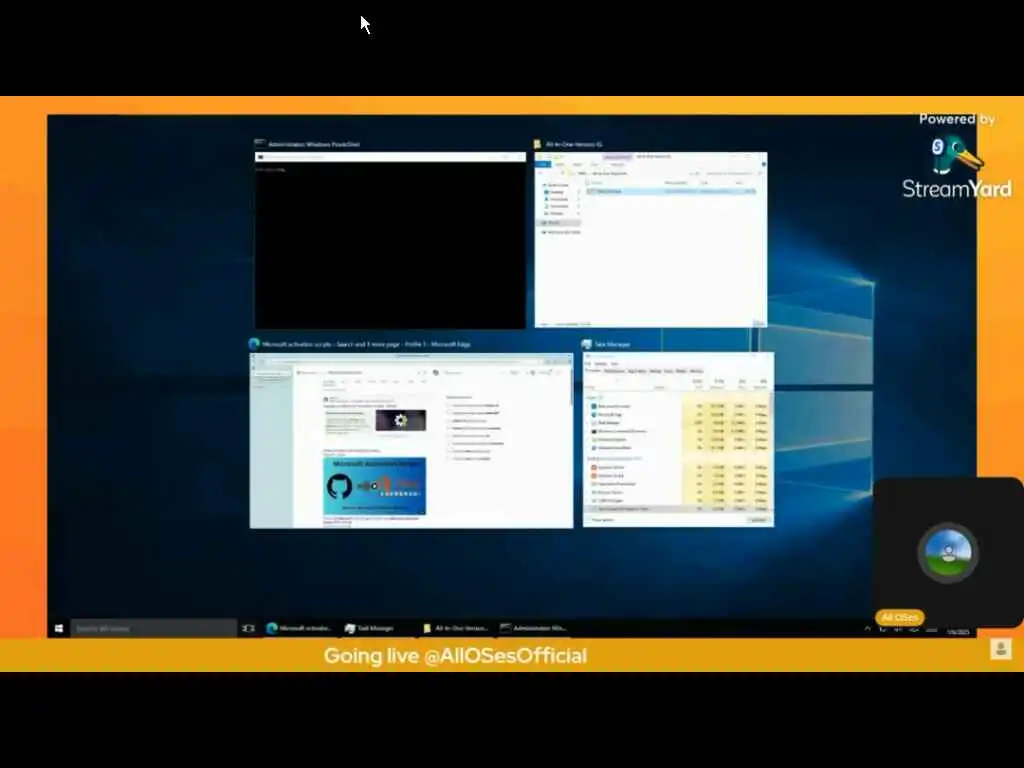Switch to Task Manager from the taskbar

tap(376, 628)
